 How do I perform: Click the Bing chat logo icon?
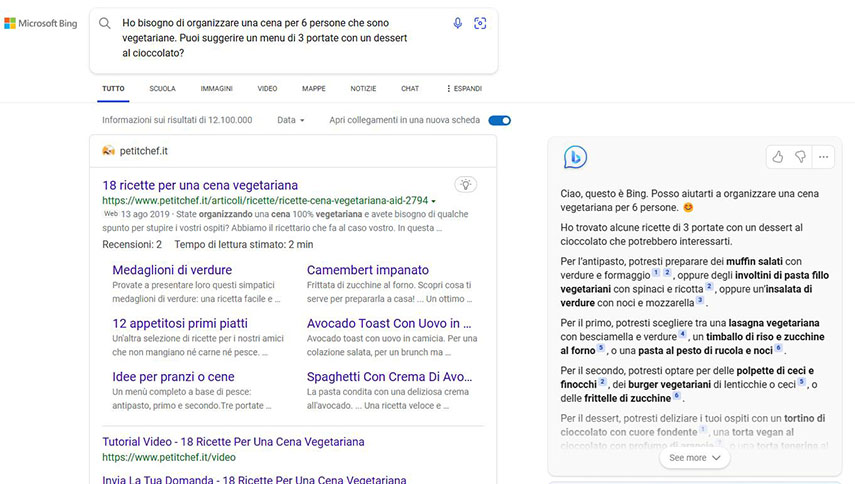coord(575,158)
